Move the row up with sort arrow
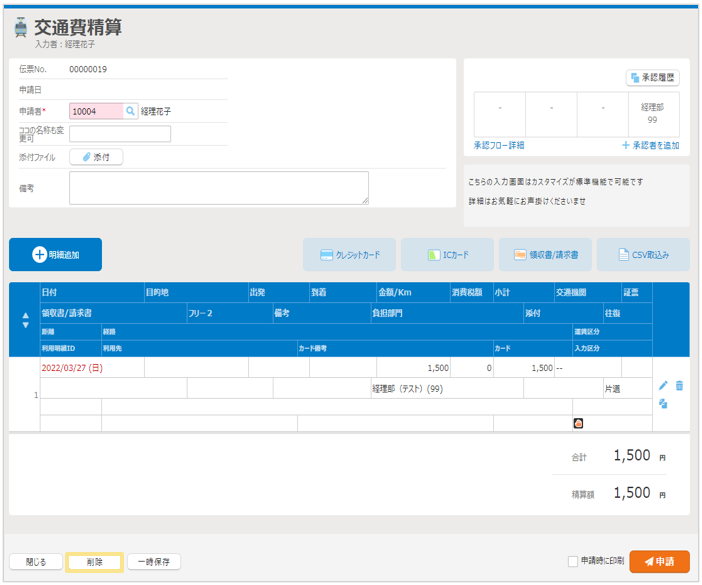702x585 pixels. 25,316
